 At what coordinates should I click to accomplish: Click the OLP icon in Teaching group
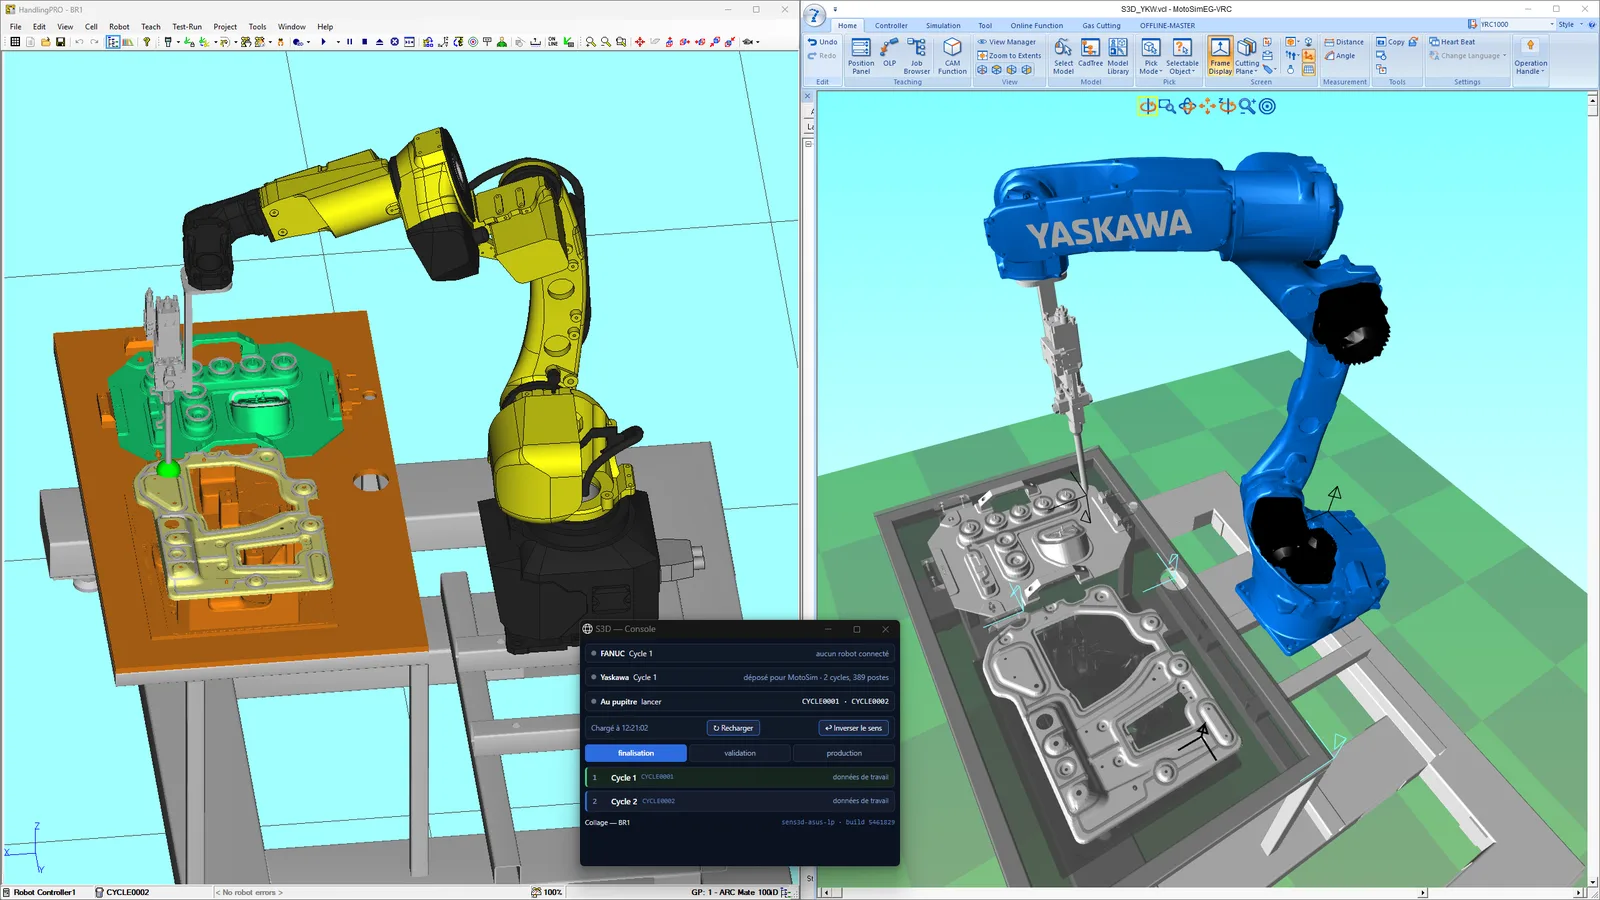[x=889, y=52]
